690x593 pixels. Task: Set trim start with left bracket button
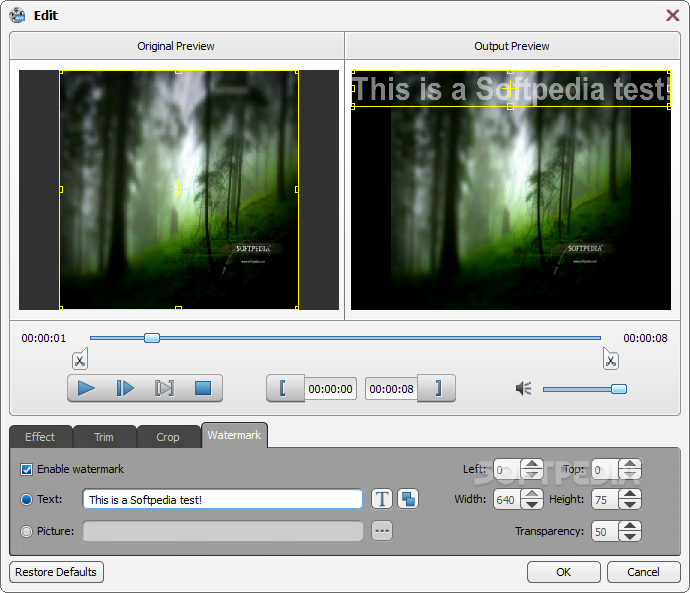point(285,388)
